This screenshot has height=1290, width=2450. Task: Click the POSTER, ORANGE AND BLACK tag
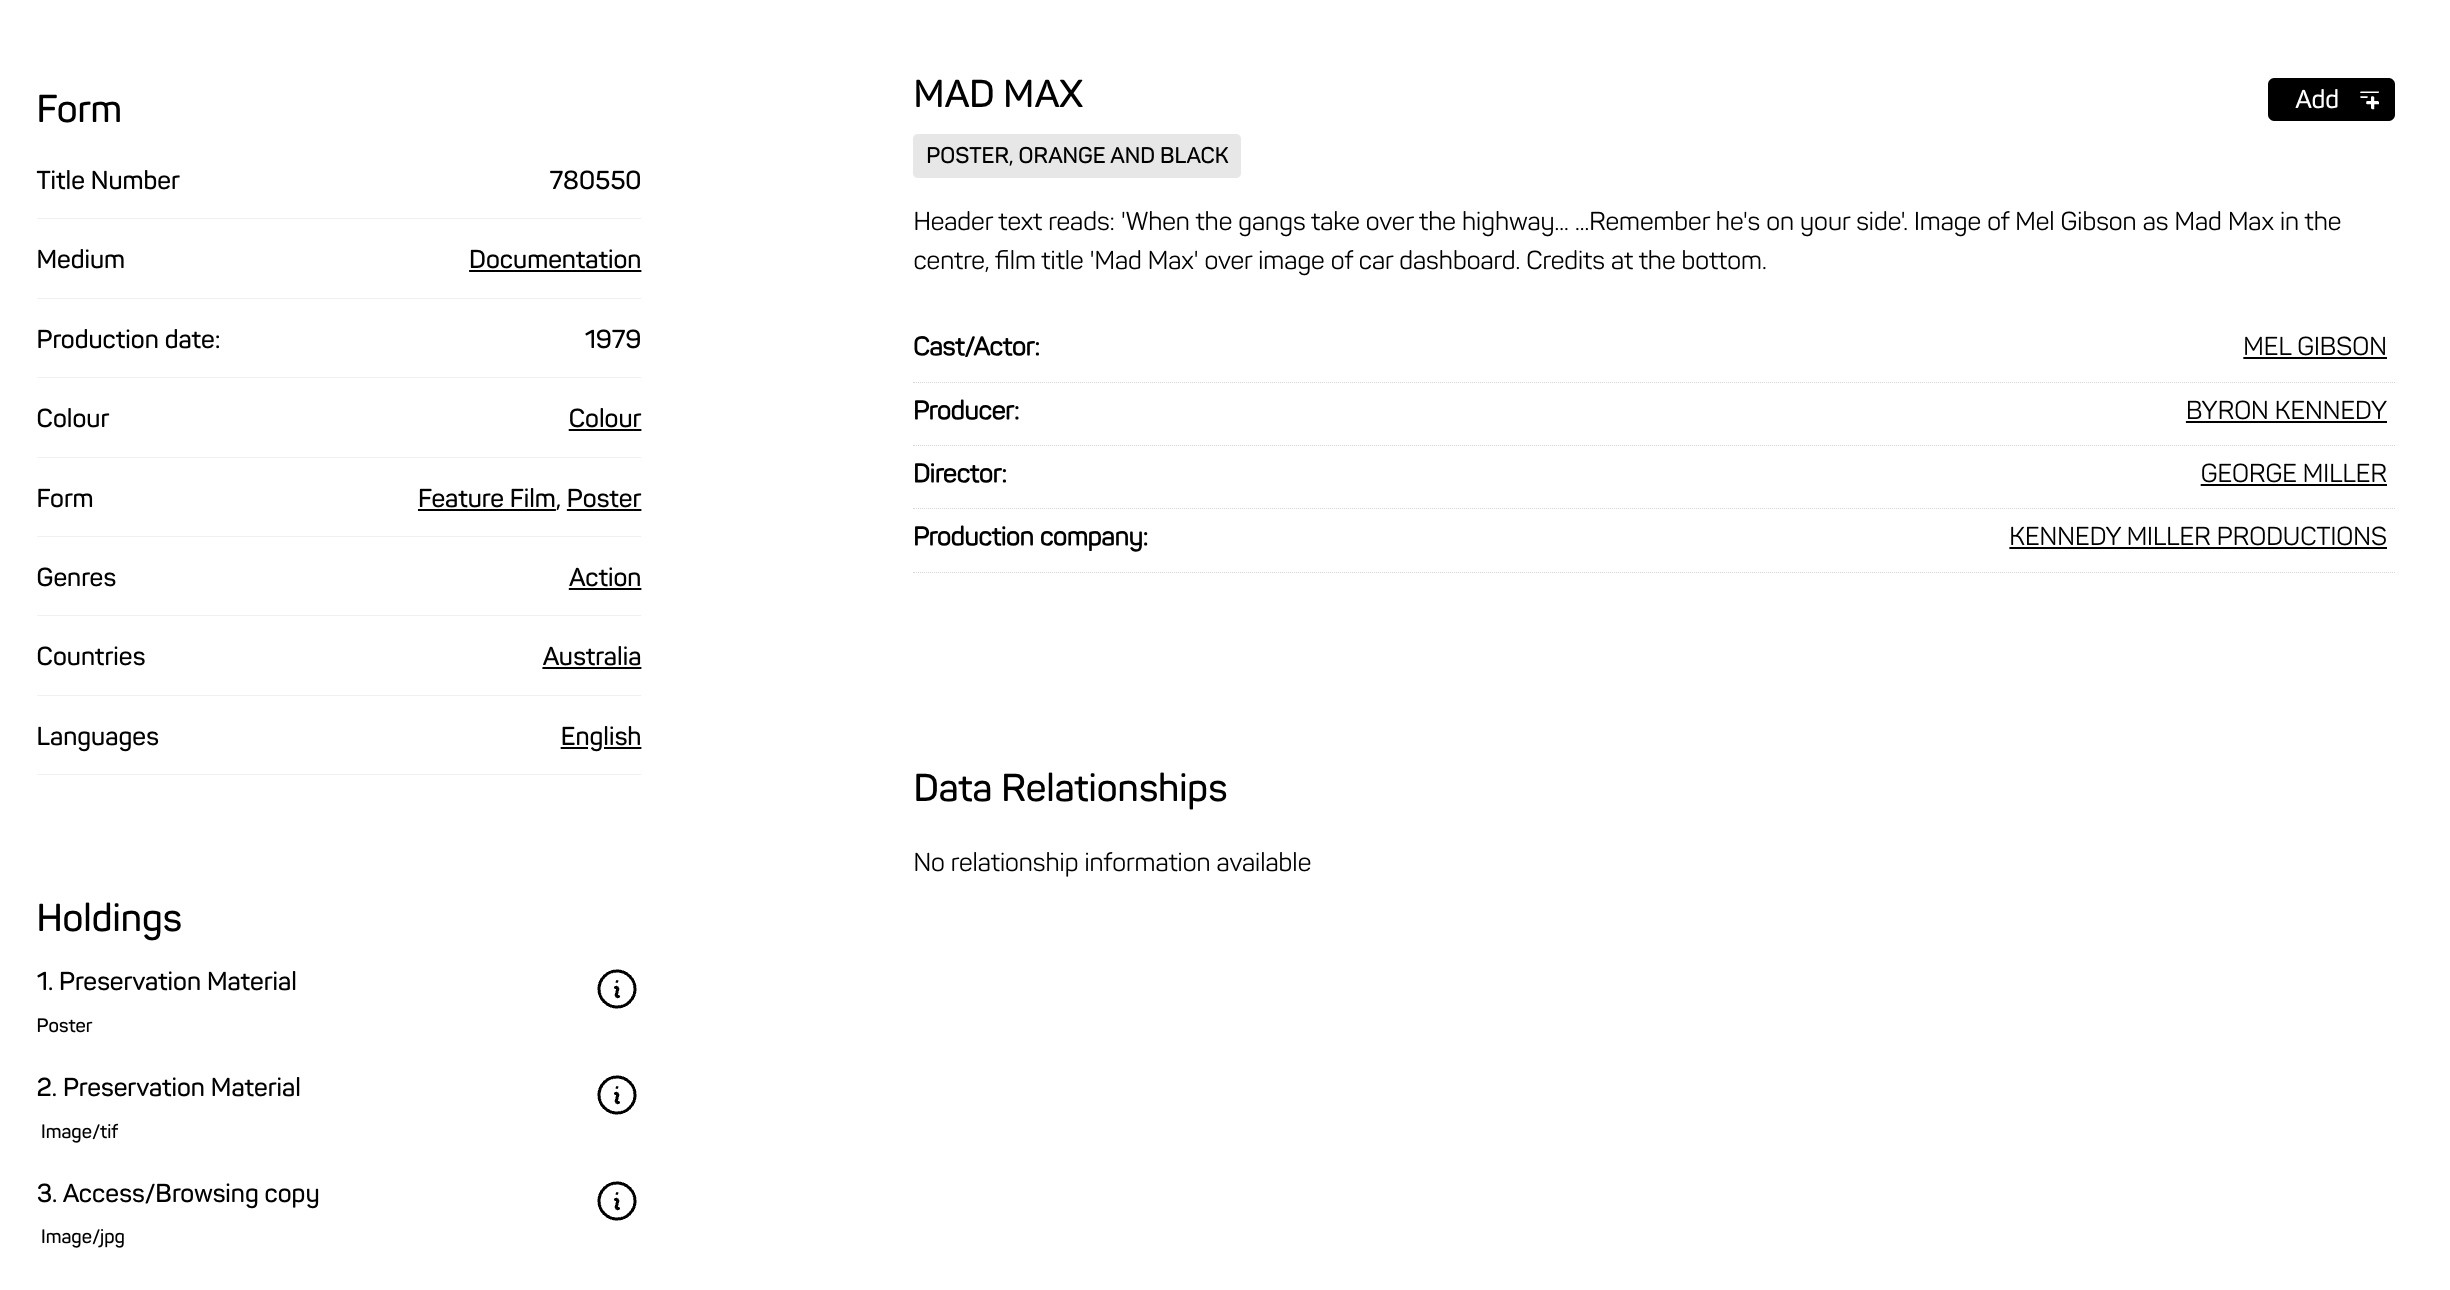point(1076,156)
